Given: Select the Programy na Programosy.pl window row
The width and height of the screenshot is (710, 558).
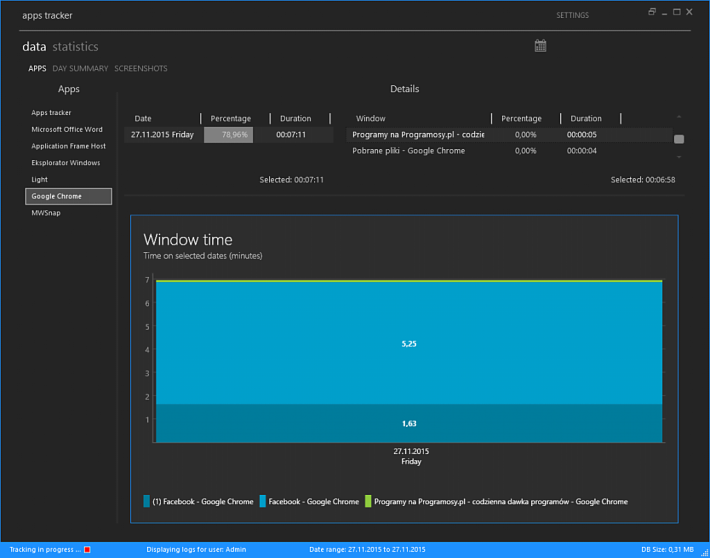Looking at the screenshot, I should (x=509, y=135).
